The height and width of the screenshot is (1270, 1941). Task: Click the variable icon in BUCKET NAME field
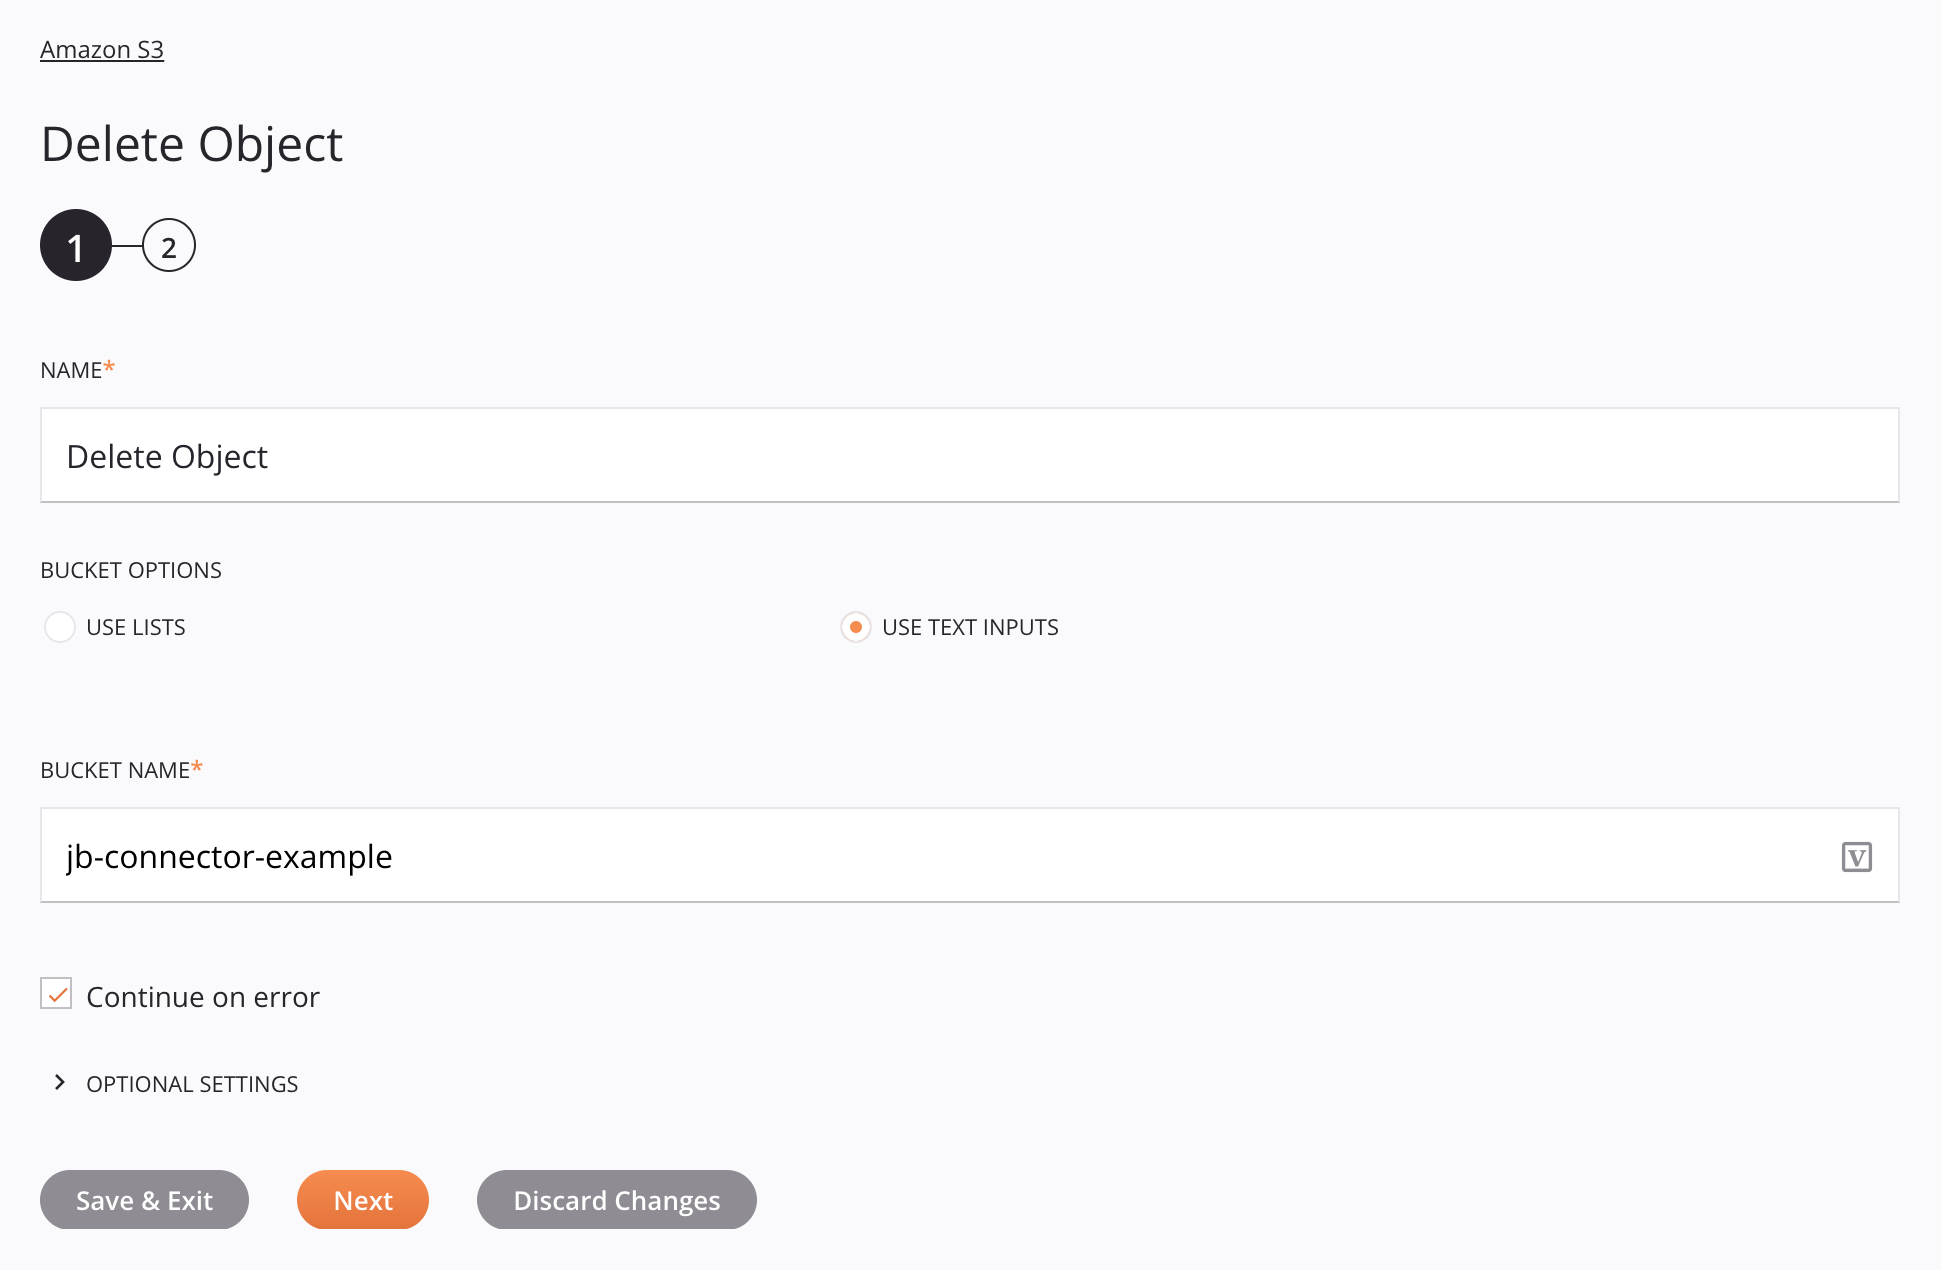click(x=1857, y=855)
